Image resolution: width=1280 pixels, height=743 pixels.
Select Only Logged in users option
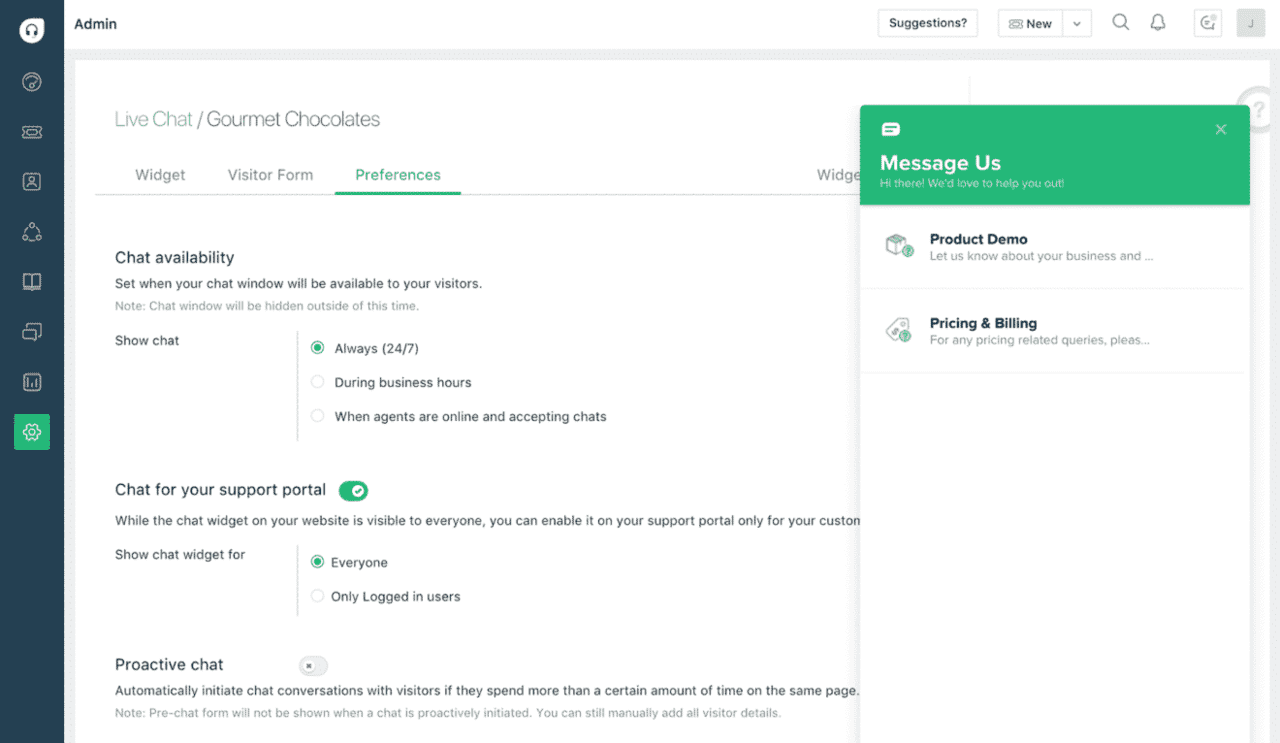pos(318,596)
